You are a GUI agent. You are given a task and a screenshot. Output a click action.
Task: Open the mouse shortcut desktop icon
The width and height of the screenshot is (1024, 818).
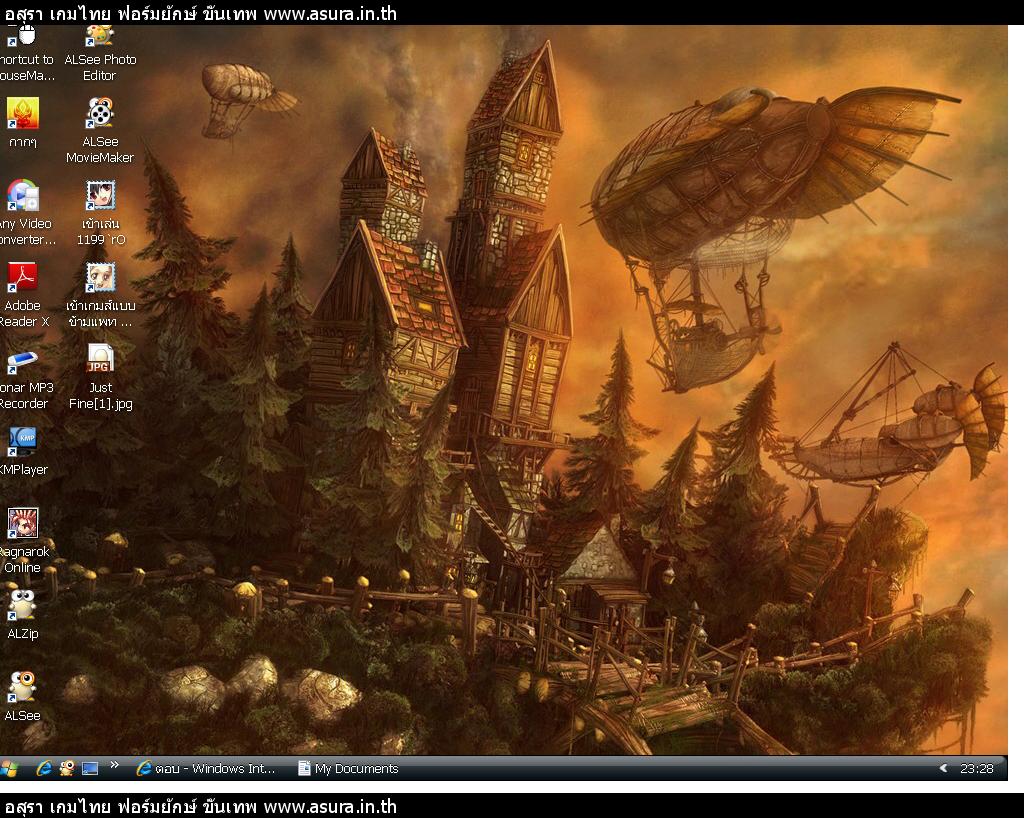point(25,54)
